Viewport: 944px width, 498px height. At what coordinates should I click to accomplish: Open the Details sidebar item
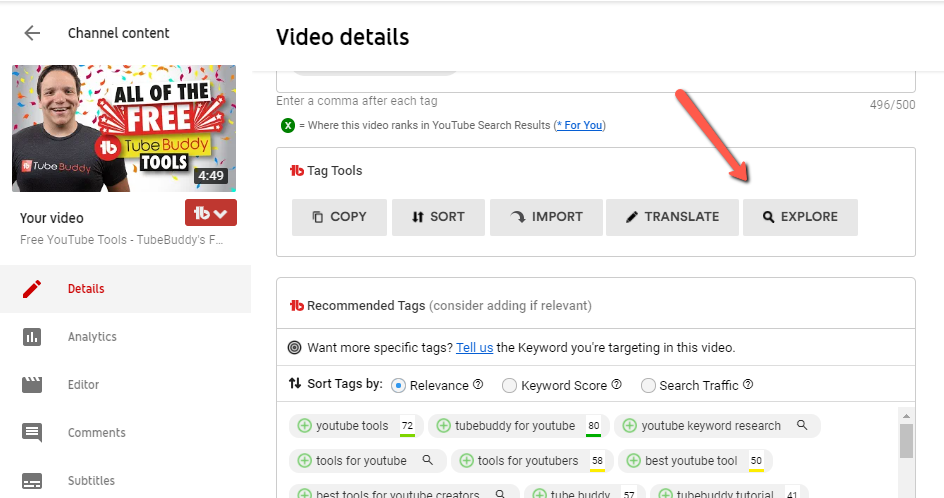[x=85, y=289]
